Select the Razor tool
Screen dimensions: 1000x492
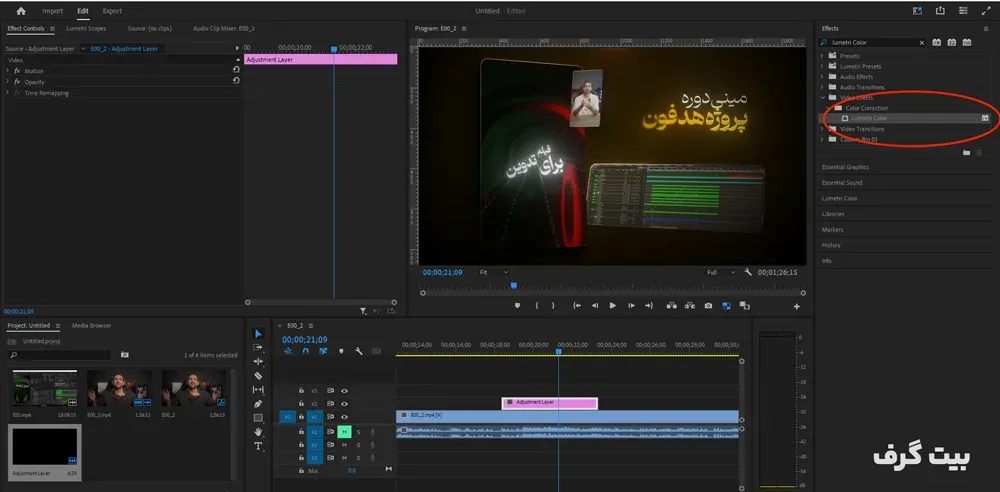click(258, 376)
